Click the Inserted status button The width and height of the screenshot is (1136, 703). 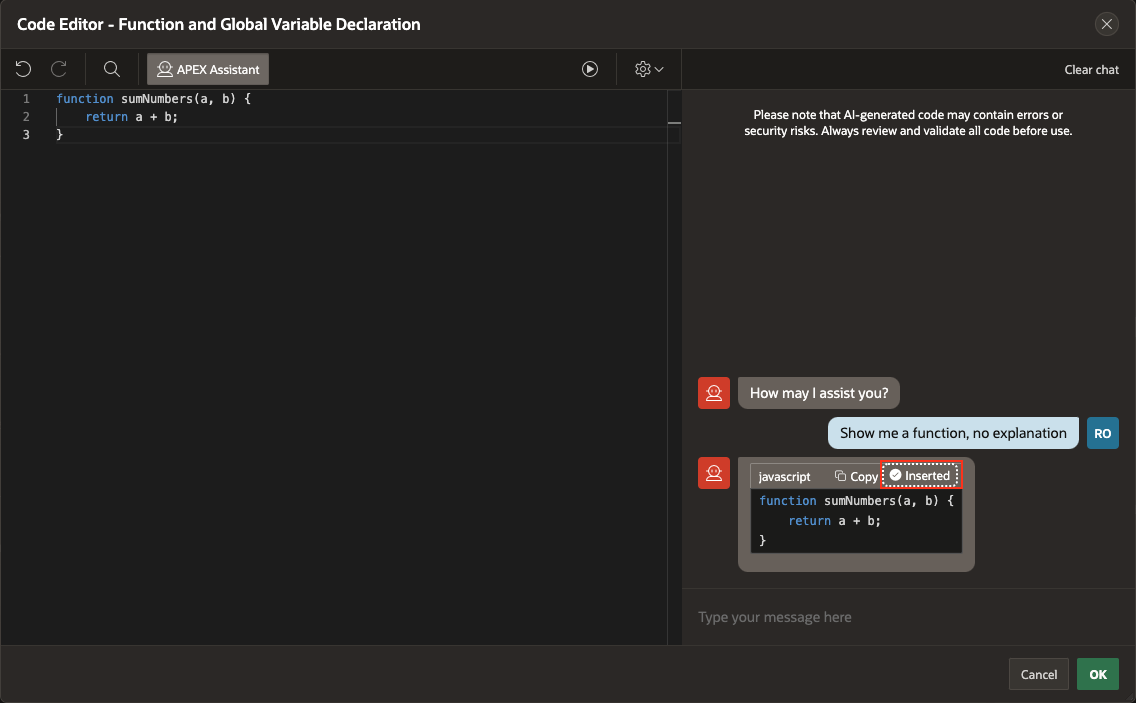point(920,476)
